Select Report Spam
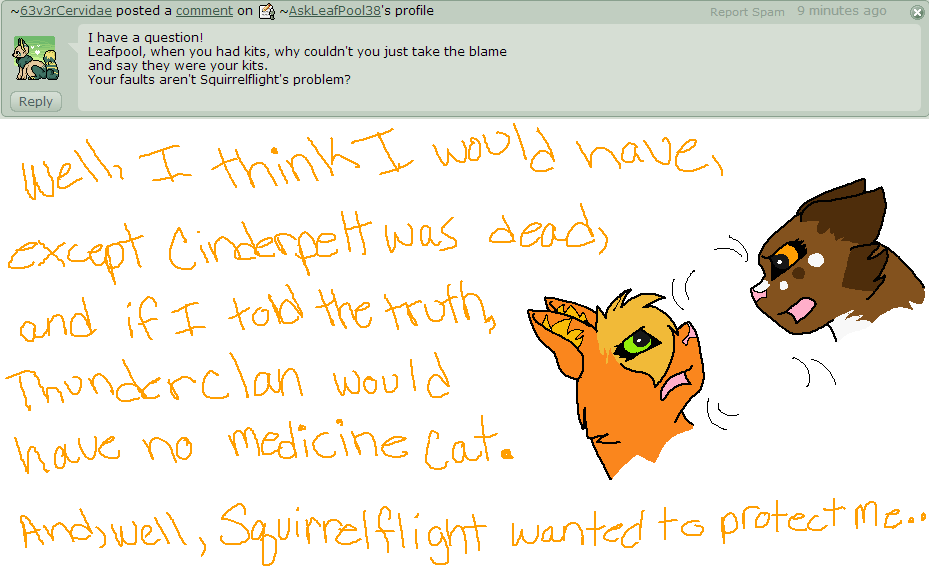Image resolution: width=931 pixels, height=573 pixels. click(747, 12)
